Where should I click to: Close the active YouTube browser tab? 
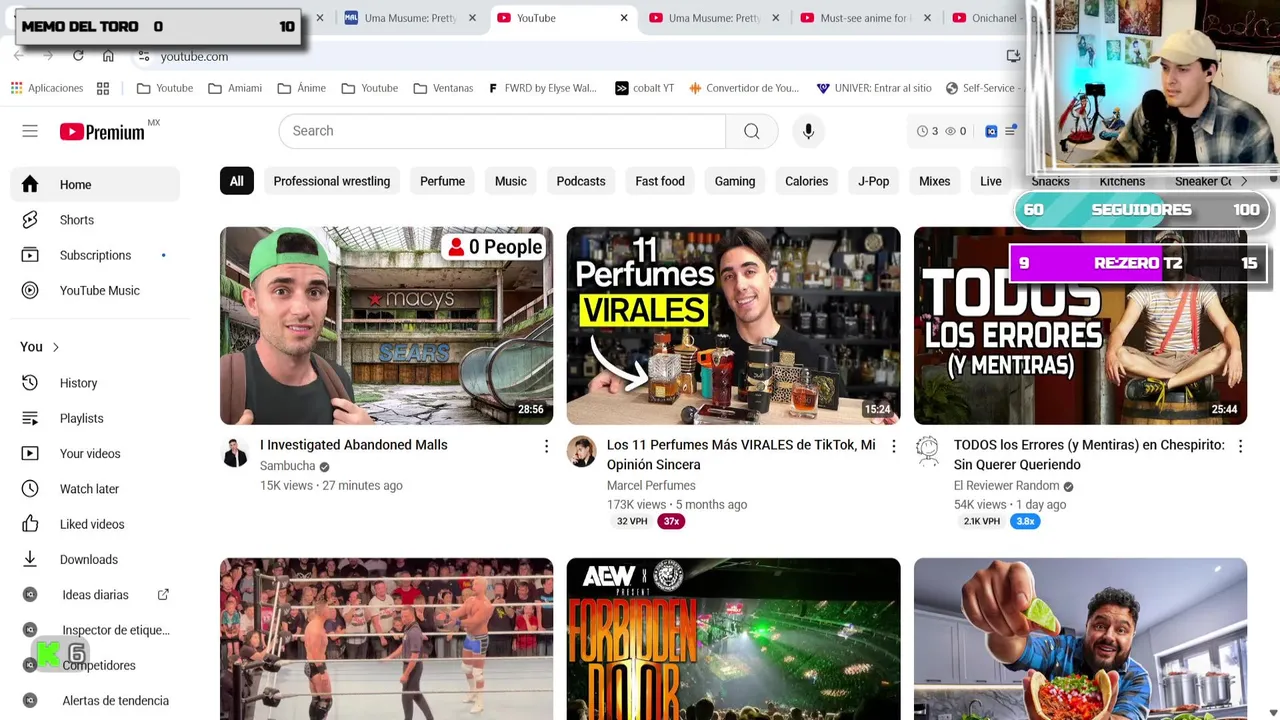624,18
